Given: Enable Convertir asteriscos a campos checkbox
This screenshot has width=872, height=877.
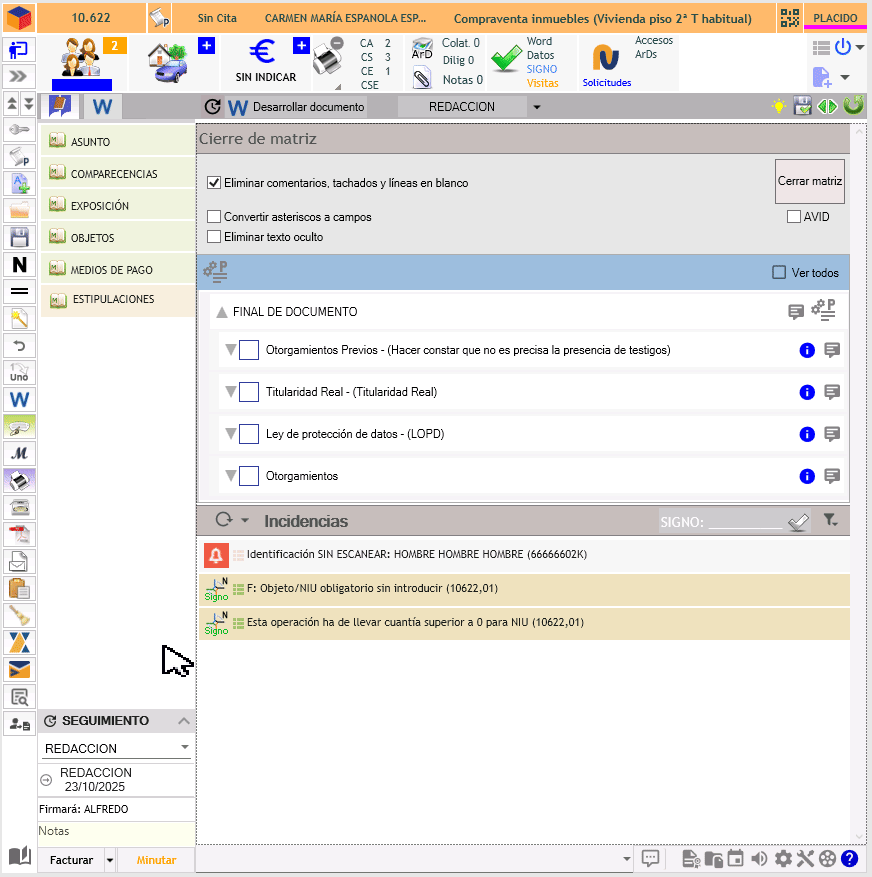Looking at the screenshot, I should tap(214, 217).
